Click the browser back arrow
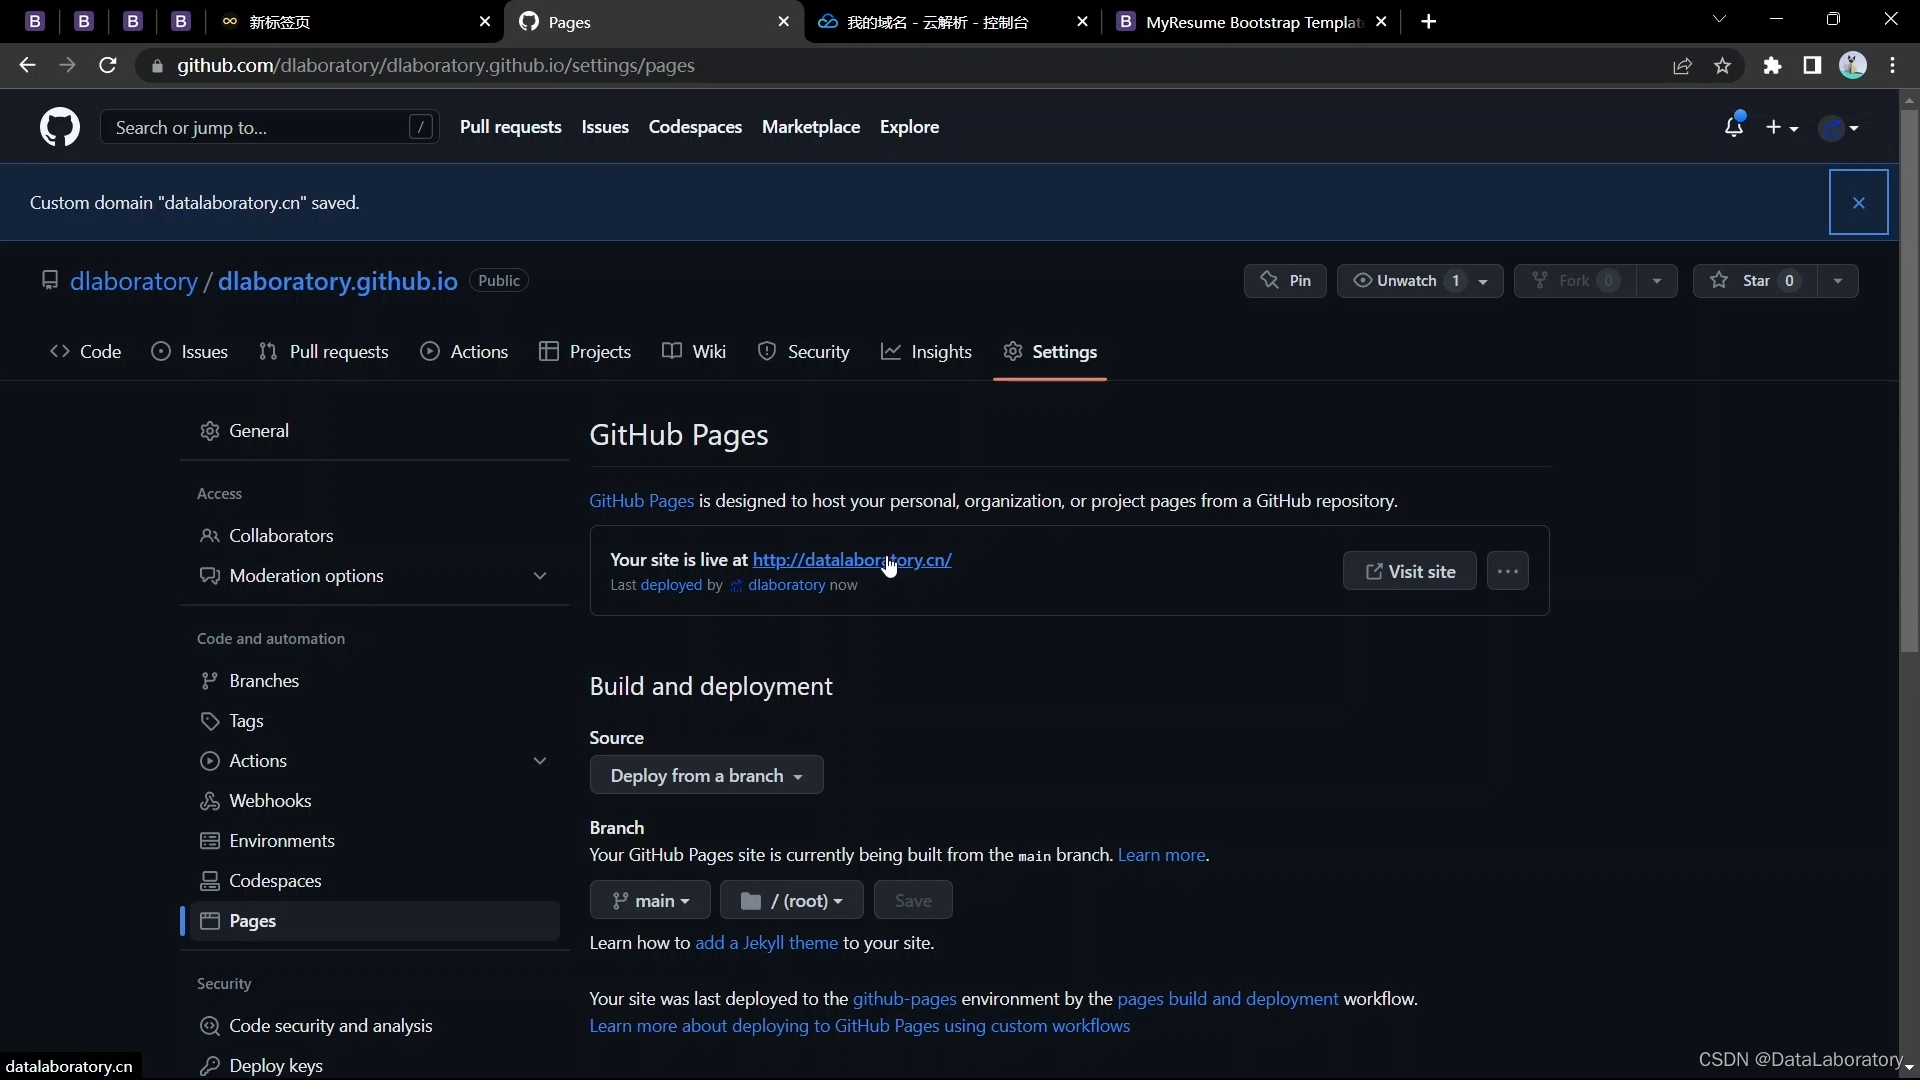Image resolution: width=1920 pixels, height=1080 pixels. [27, 65]
